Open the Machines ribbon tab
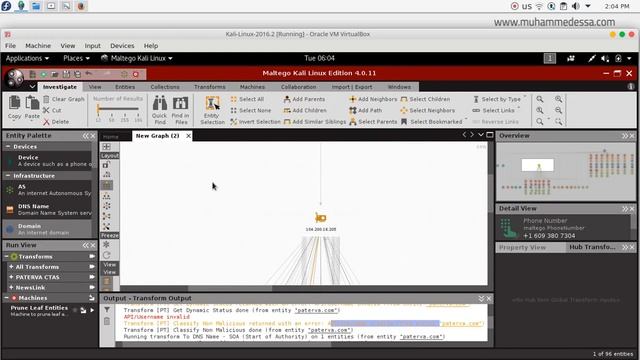The image size is (640, 360). tap(252, 87)
